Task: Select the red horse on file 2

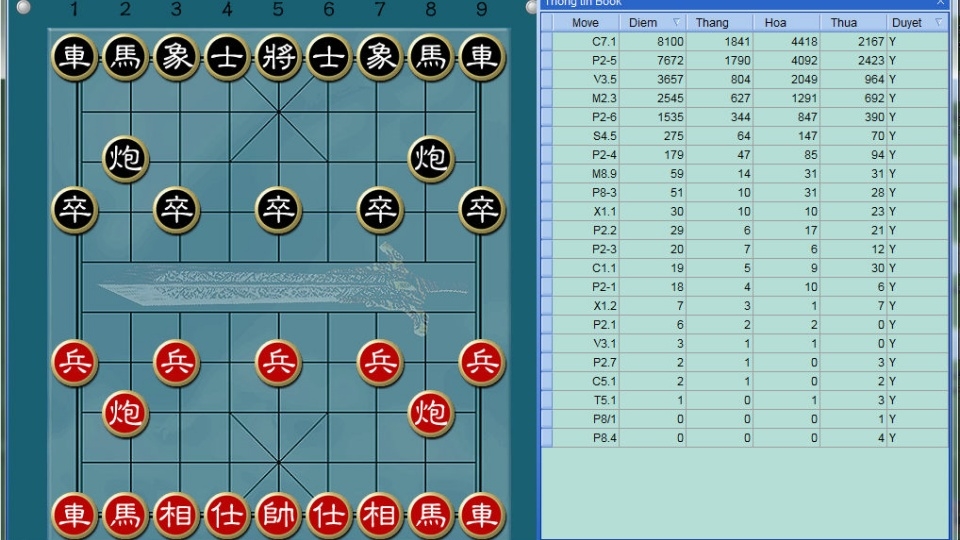Action: (126, 516)
